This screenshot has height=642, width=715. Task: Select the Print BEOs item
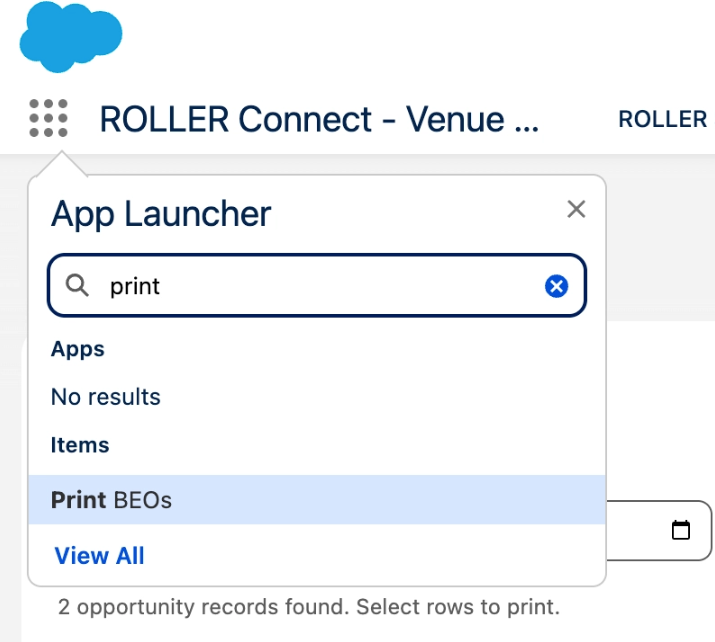(316, 500)
